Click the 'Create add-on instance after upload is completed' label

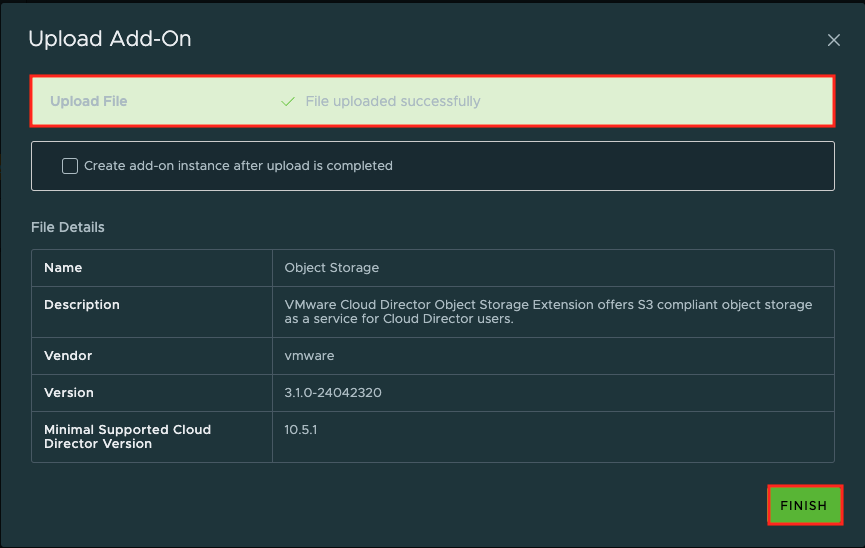[238, 166]
